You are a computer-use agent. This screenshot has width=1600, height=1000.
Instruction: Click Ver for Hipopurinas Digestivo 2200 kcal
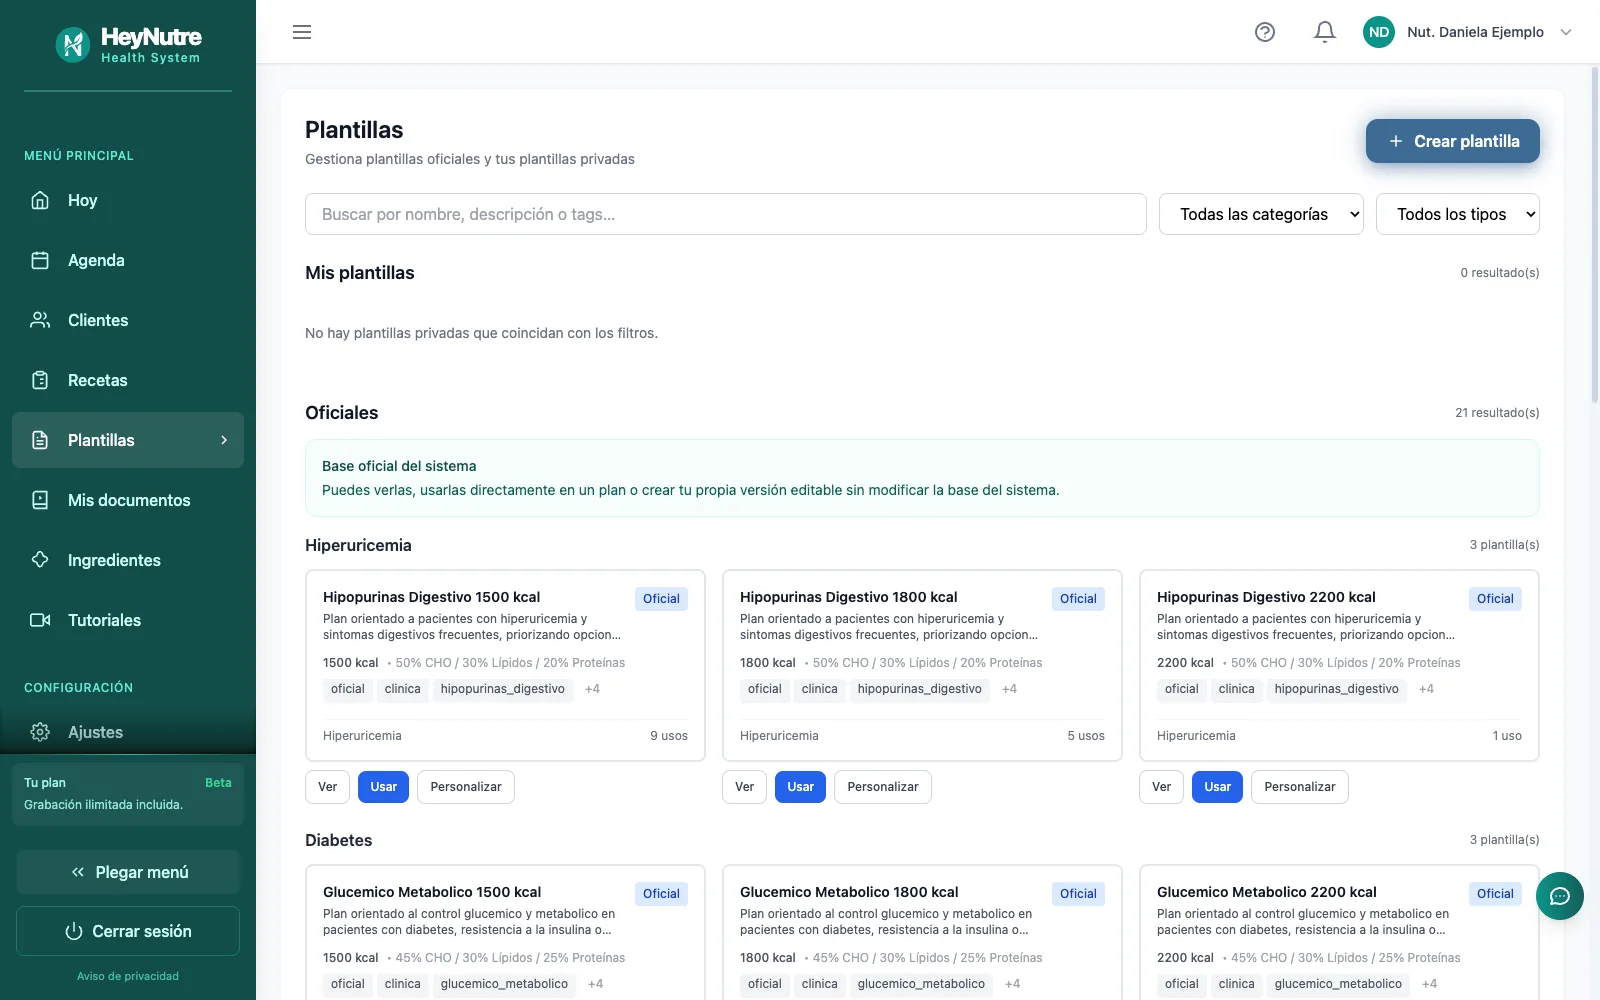click(x=1162, y=787)
